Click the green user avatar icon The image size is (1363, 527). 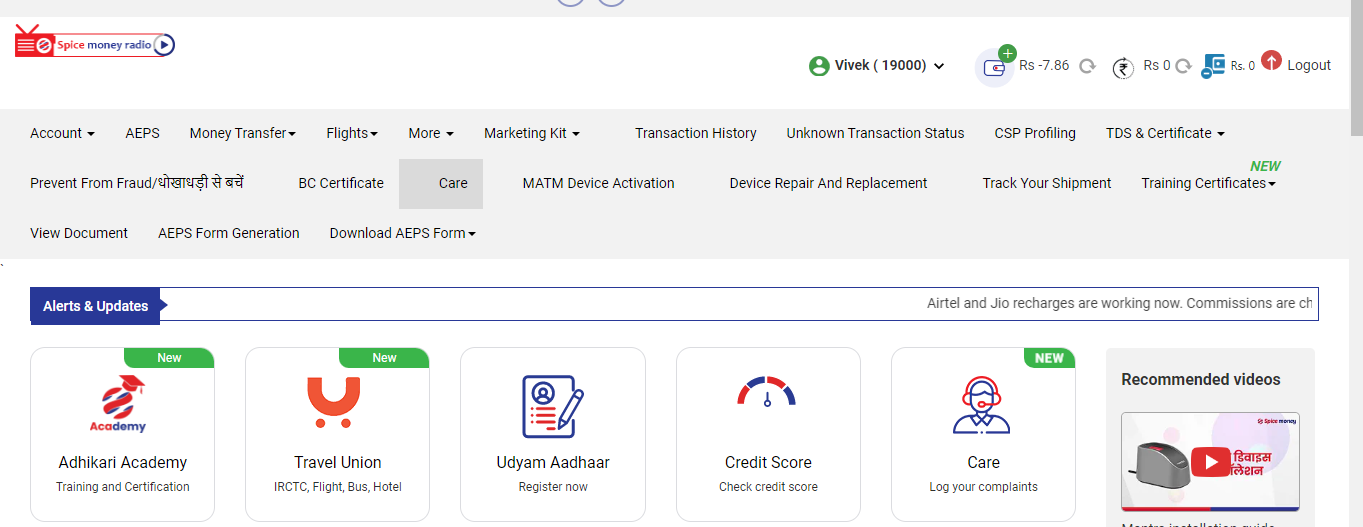pos(819,66)
